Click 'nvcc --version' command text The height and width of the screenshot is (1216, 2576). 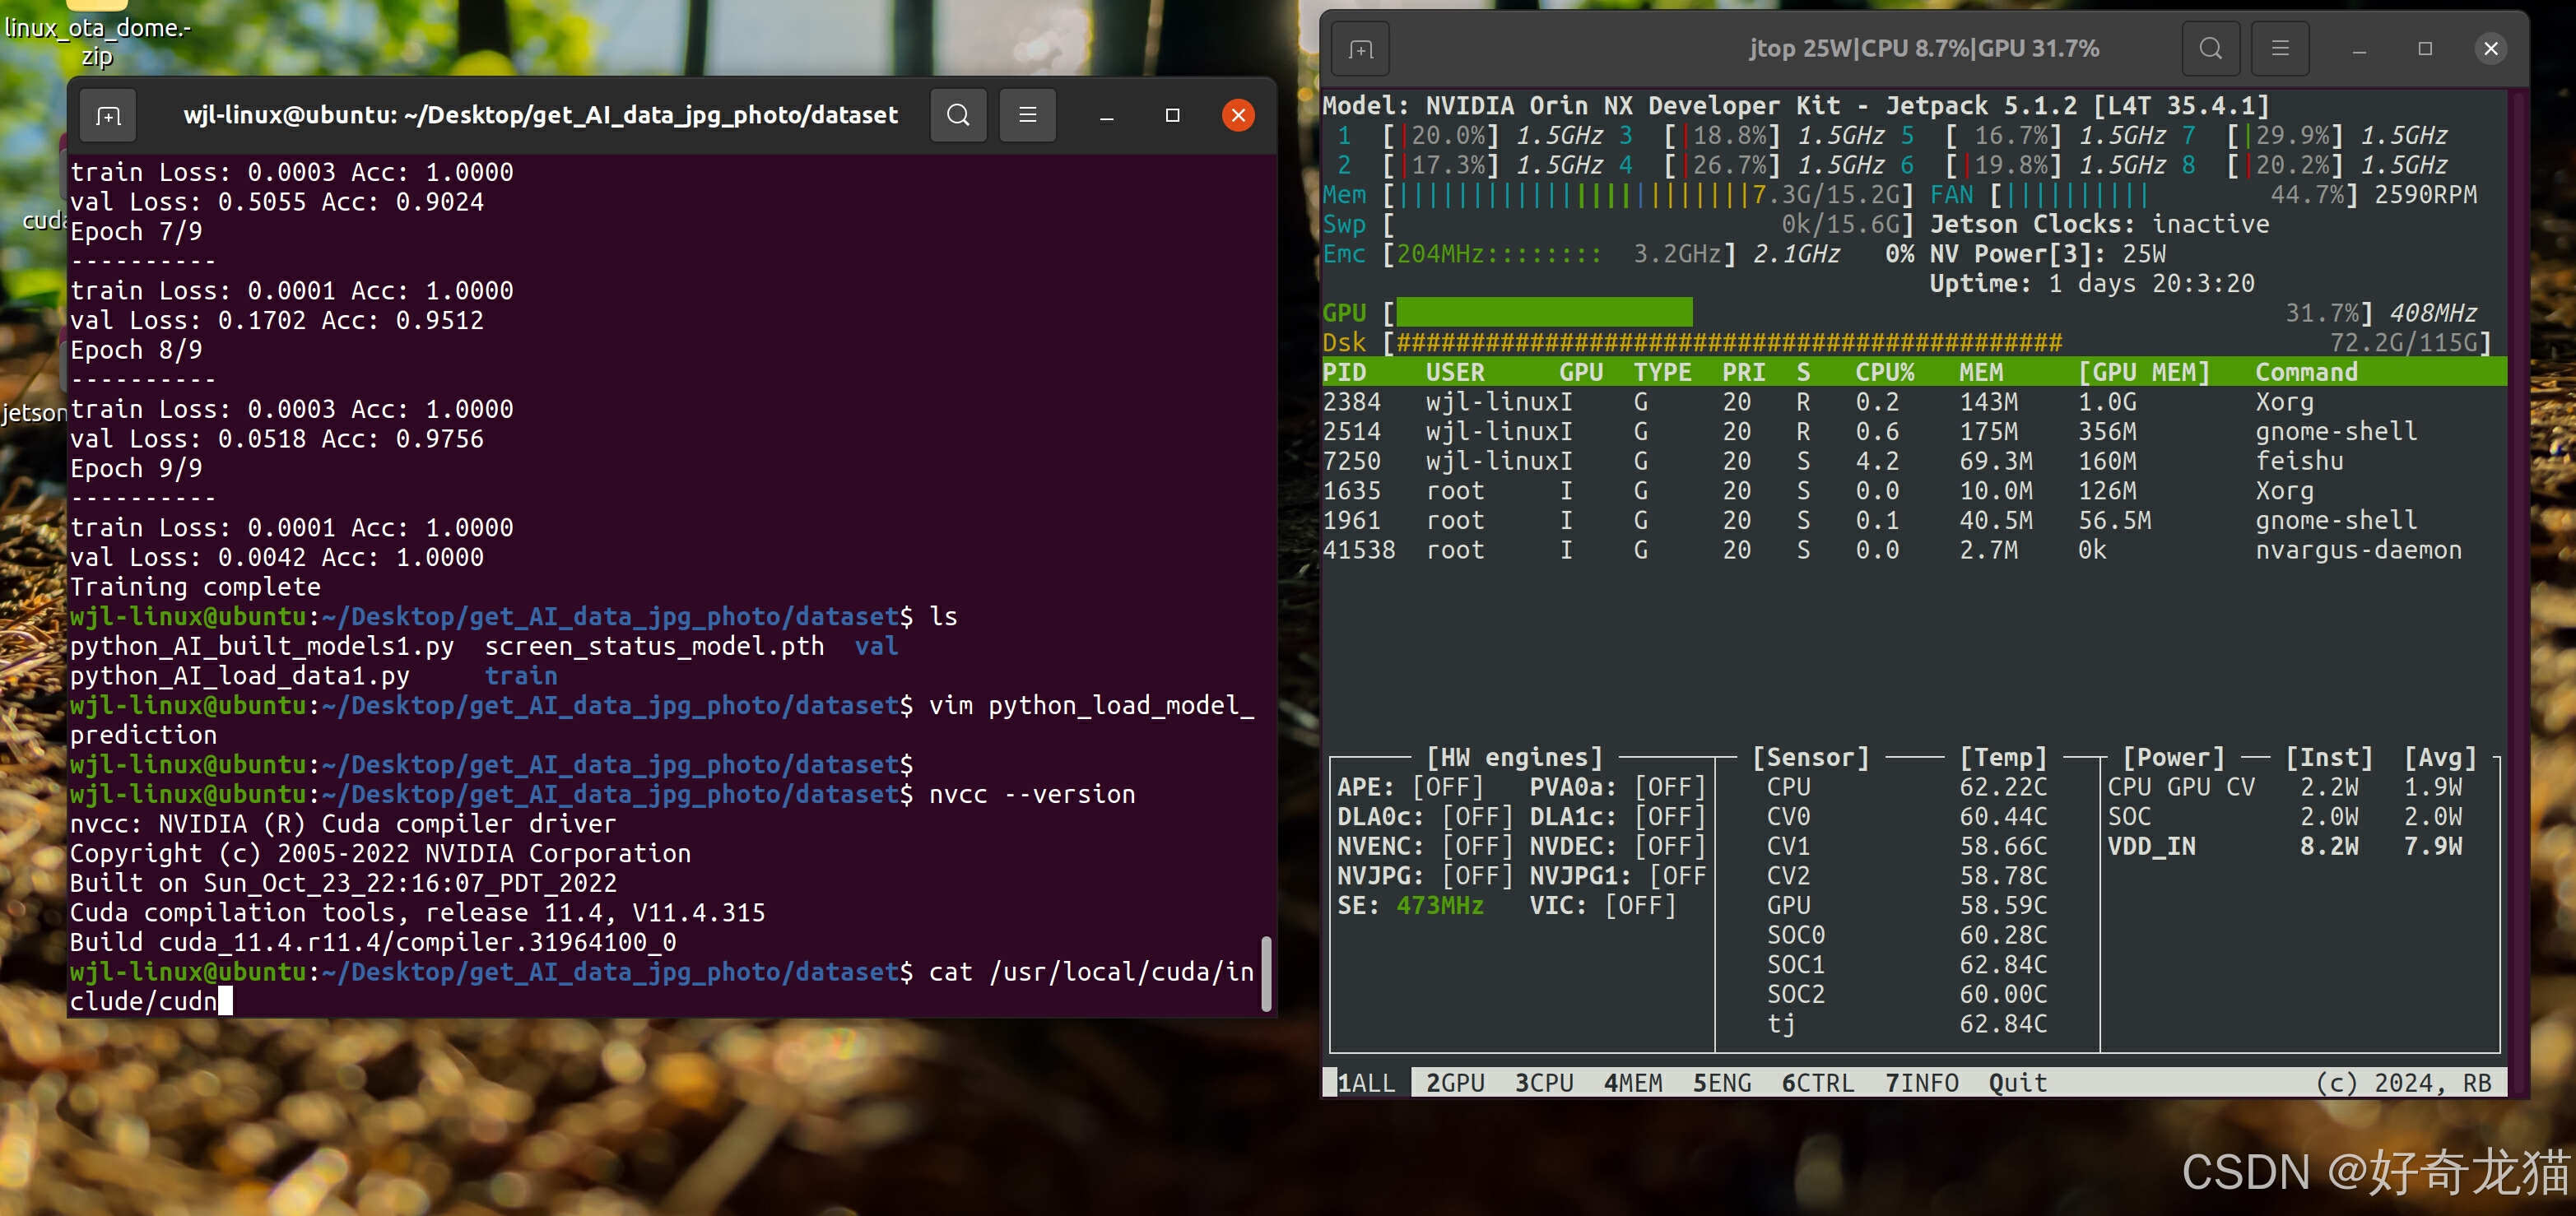click(1032, 794)
